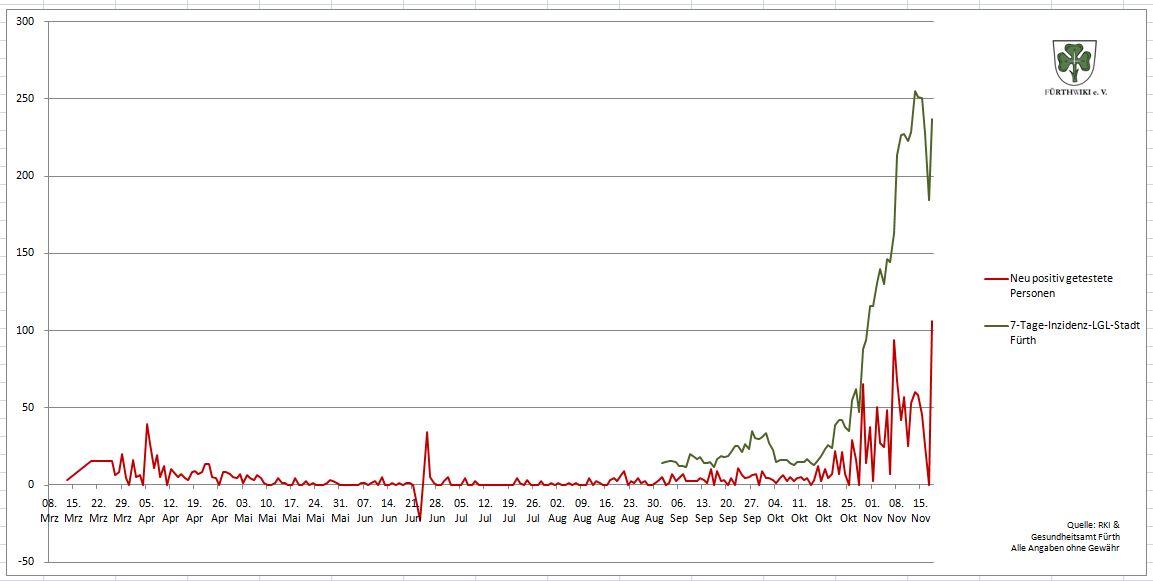Viewport: 1153px width, 581px height.
Task: Click the Fürthwiki clover leaf logo
Action: (x=1075, y=62)
